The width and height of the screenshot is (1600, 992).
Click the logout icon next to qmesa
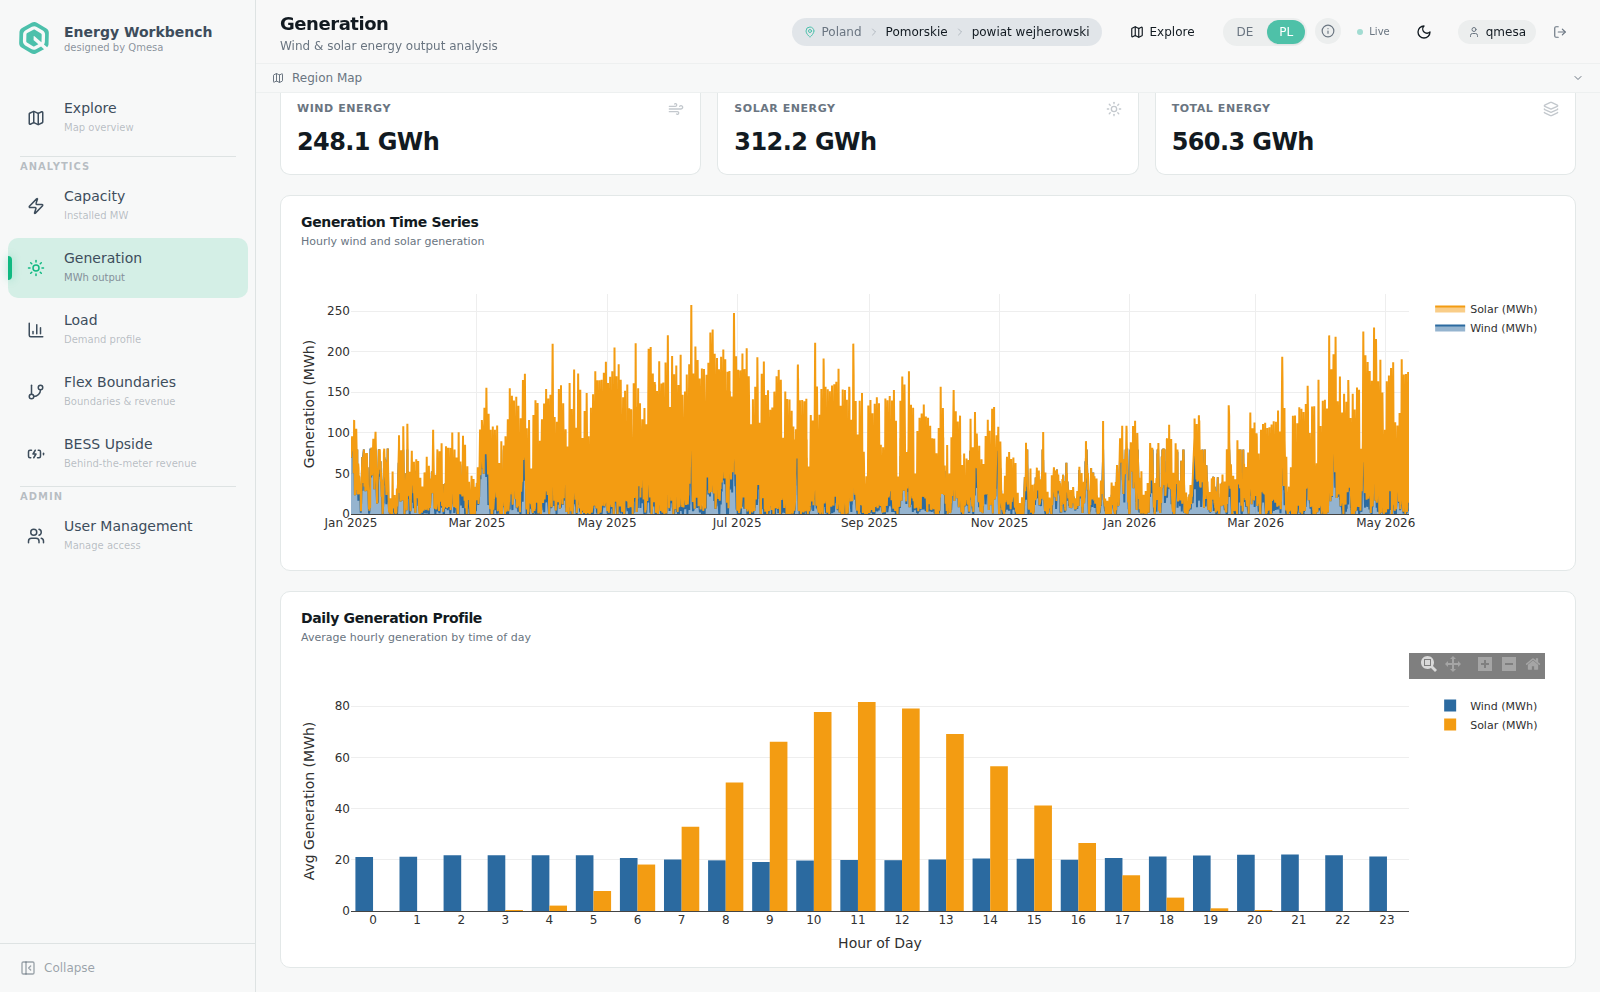coord(1560,32)
